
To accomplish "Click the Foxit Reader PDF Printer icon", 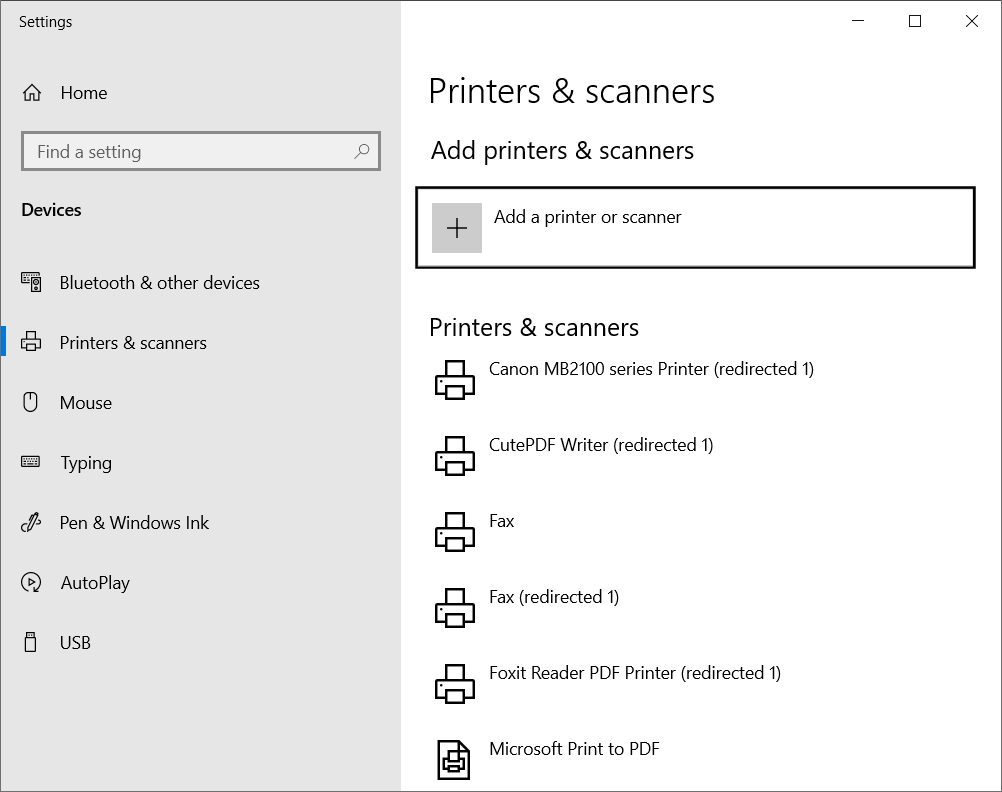I will (x=455, y=684).
